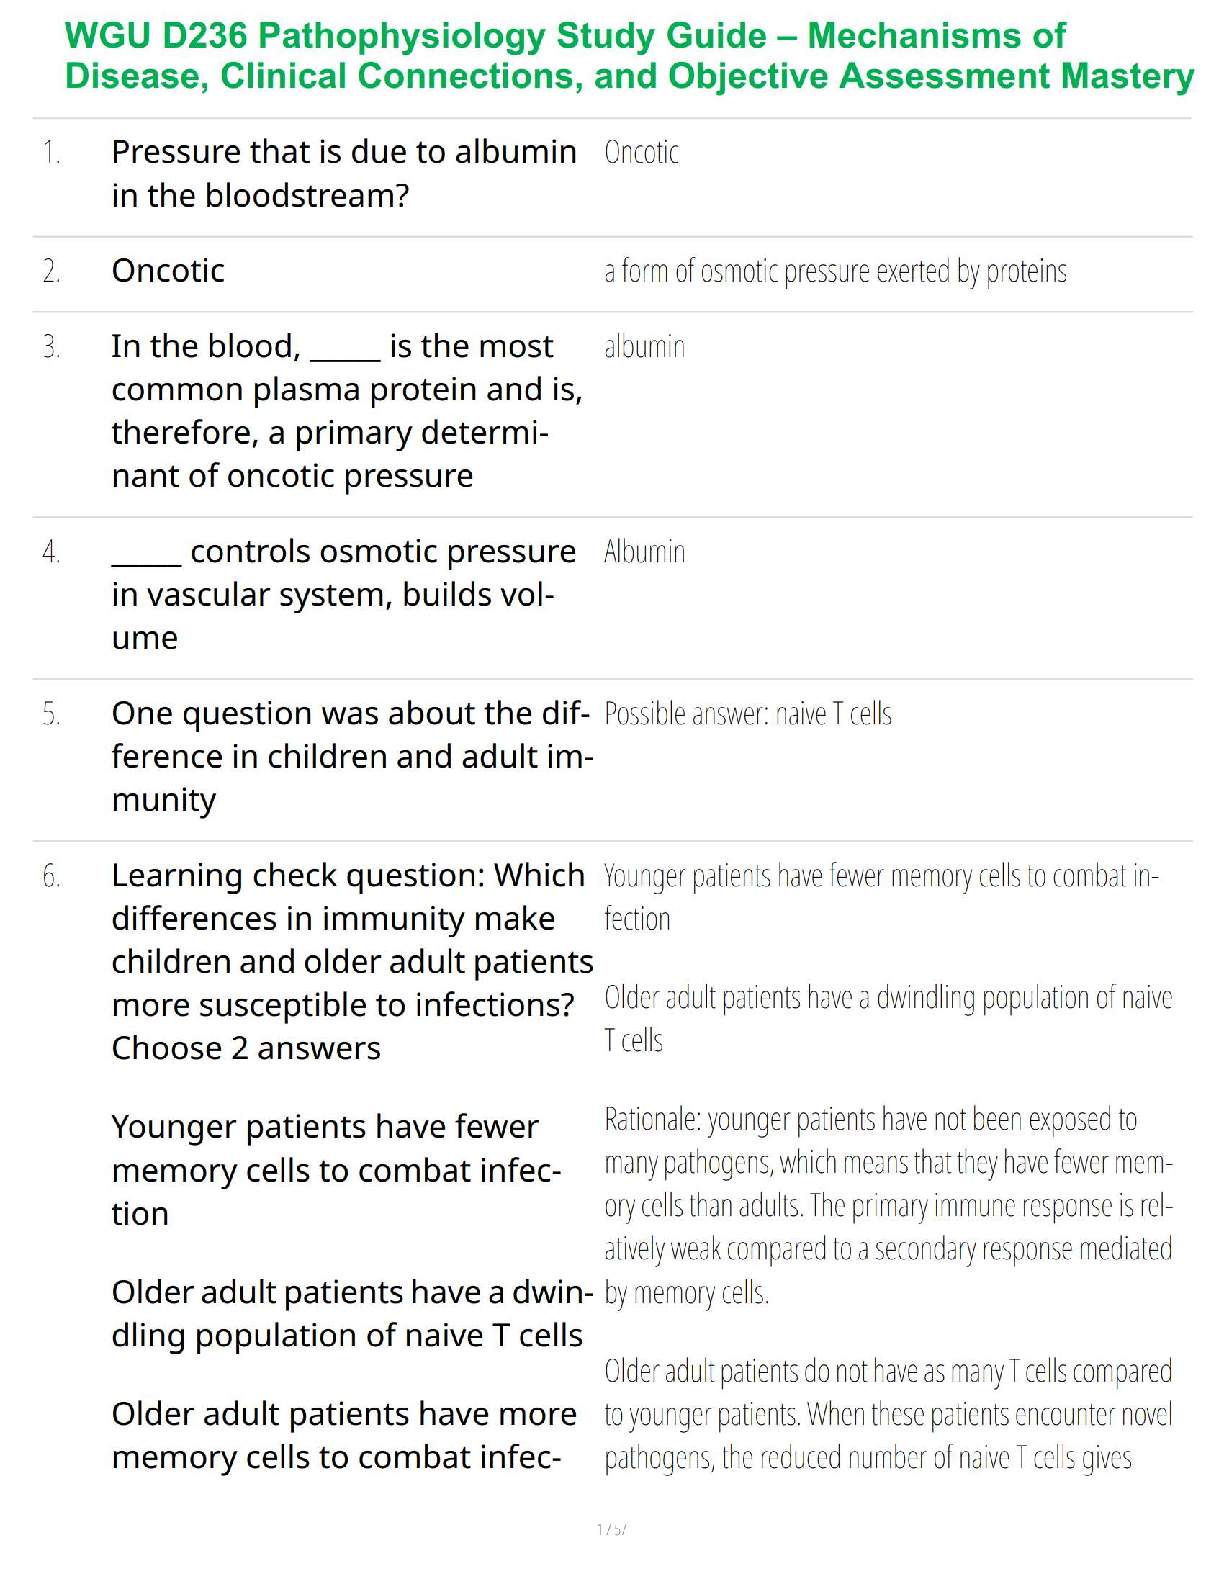Screen dimensions: 1224x1584
Task: Click the capitalized 'Albumin' answer in row 4
Action: [x=644, y=552]
